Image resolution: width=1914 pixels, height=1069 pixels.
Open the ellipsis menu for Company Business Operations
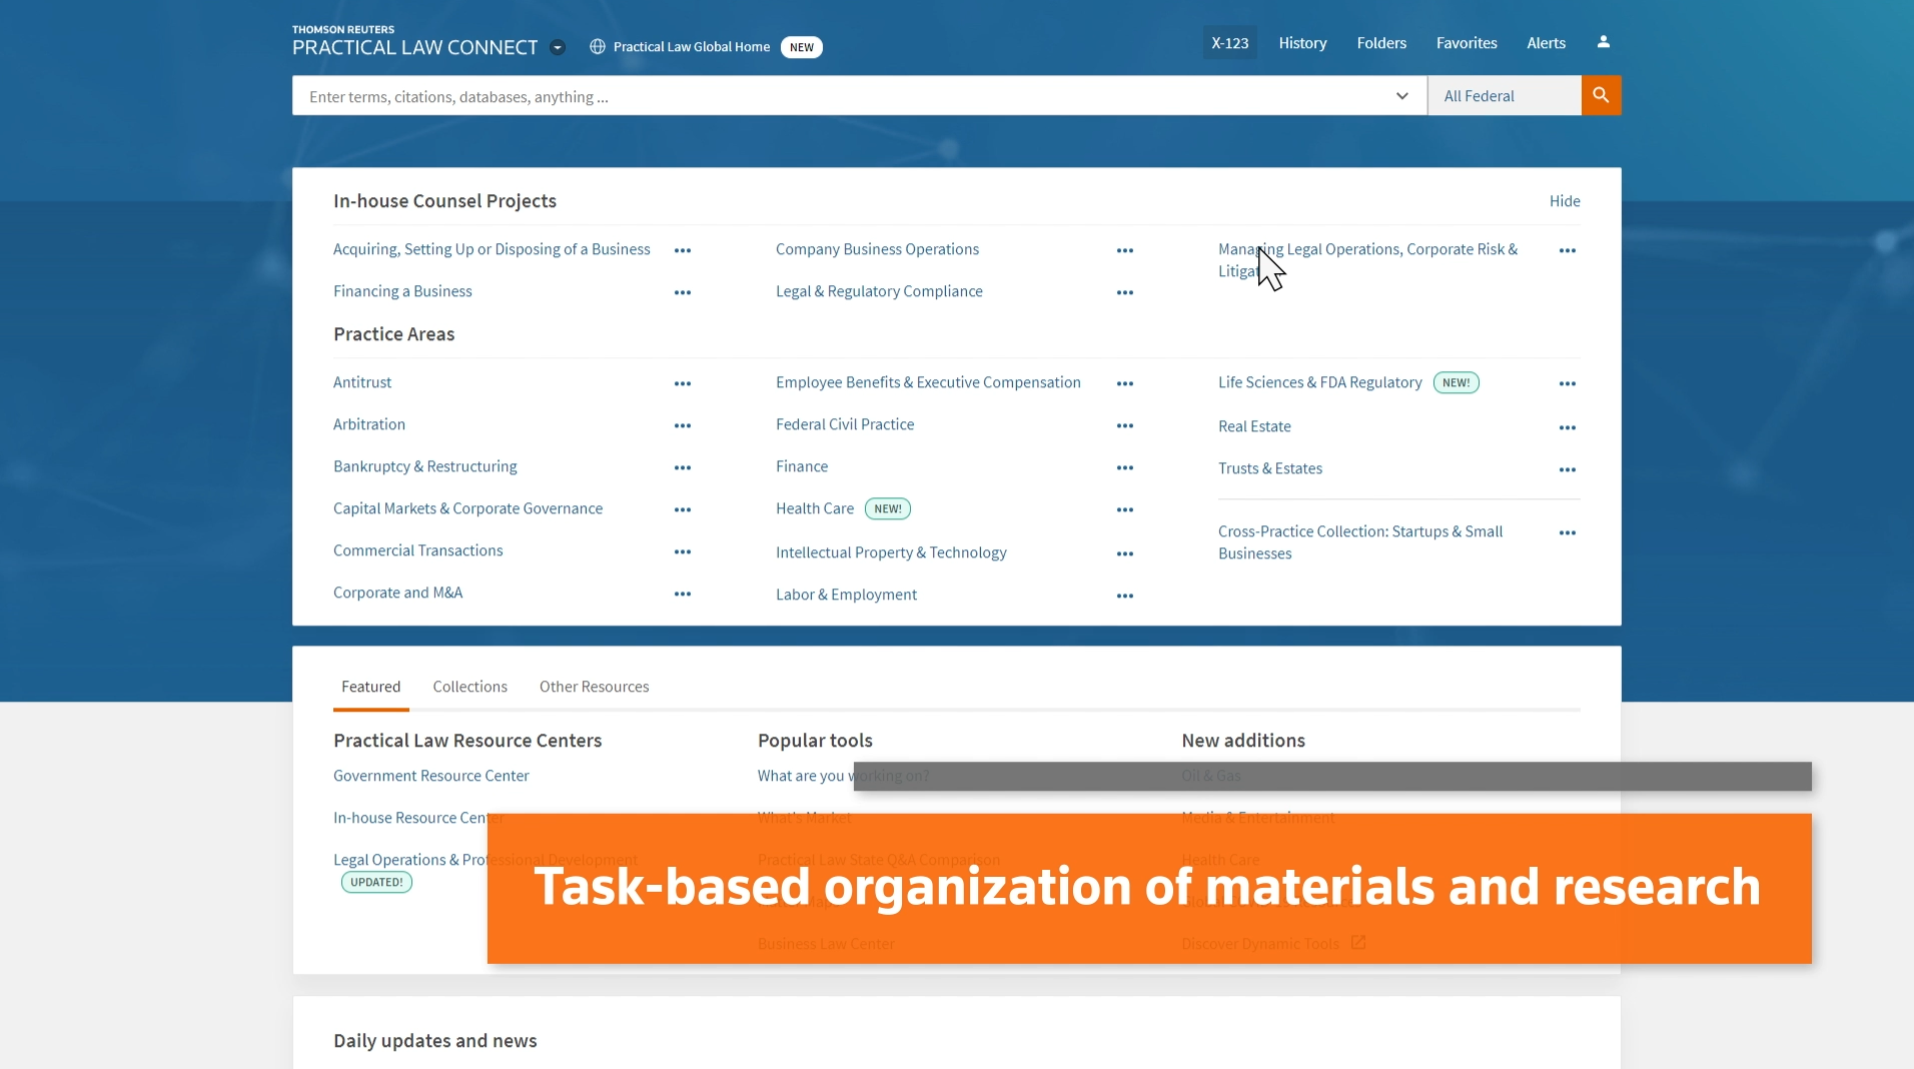(1124, 251)
